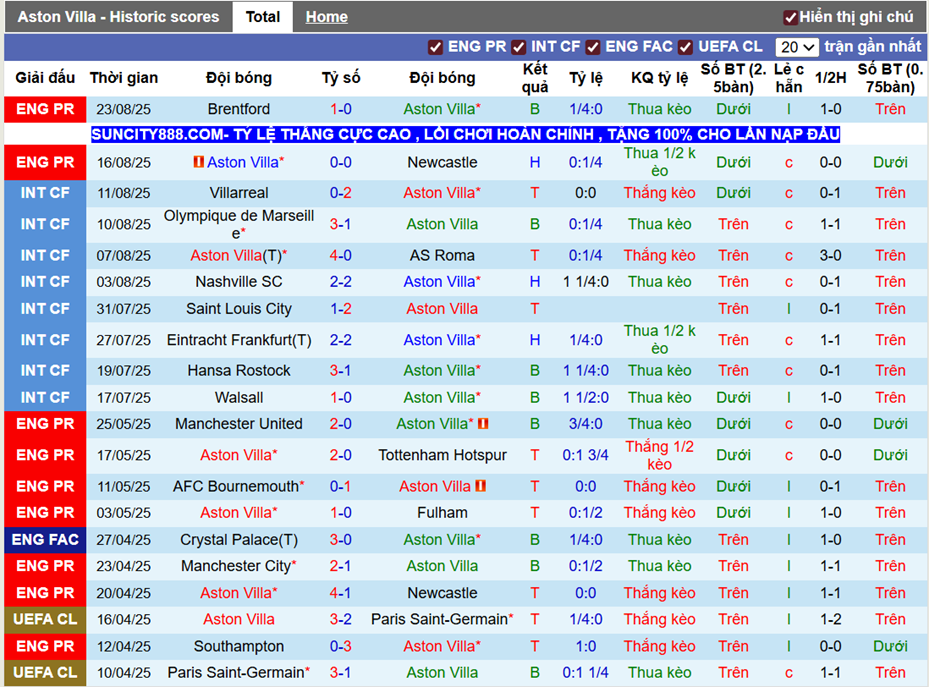Select Nashville SC team name
929x687 pixels.
[x=239, y=282]
